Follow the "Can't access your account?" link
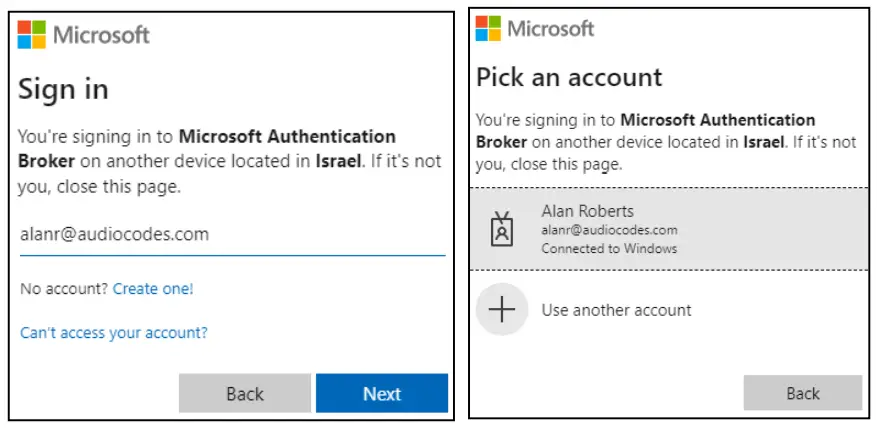Image resolution: width=877 pixels, height=428 pixels. point(114,333)
